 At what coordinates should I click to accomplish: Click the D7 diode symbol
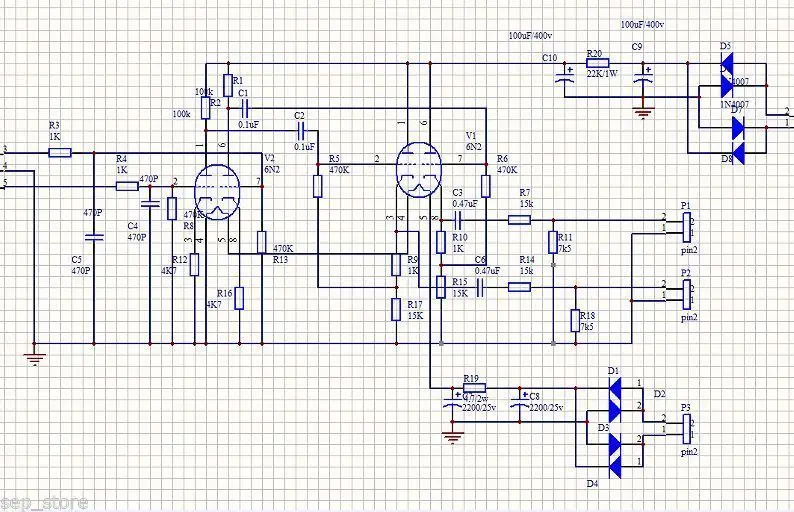coord(738,128)
